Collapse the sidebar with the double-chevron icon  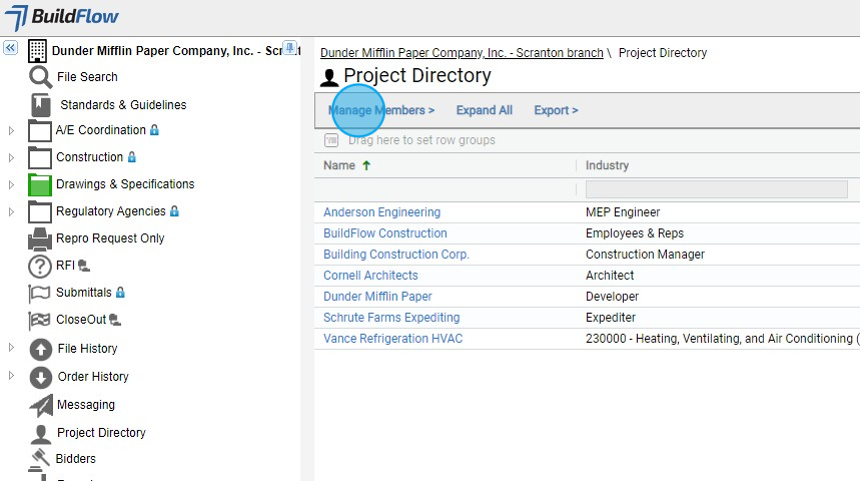pos(10,48)
